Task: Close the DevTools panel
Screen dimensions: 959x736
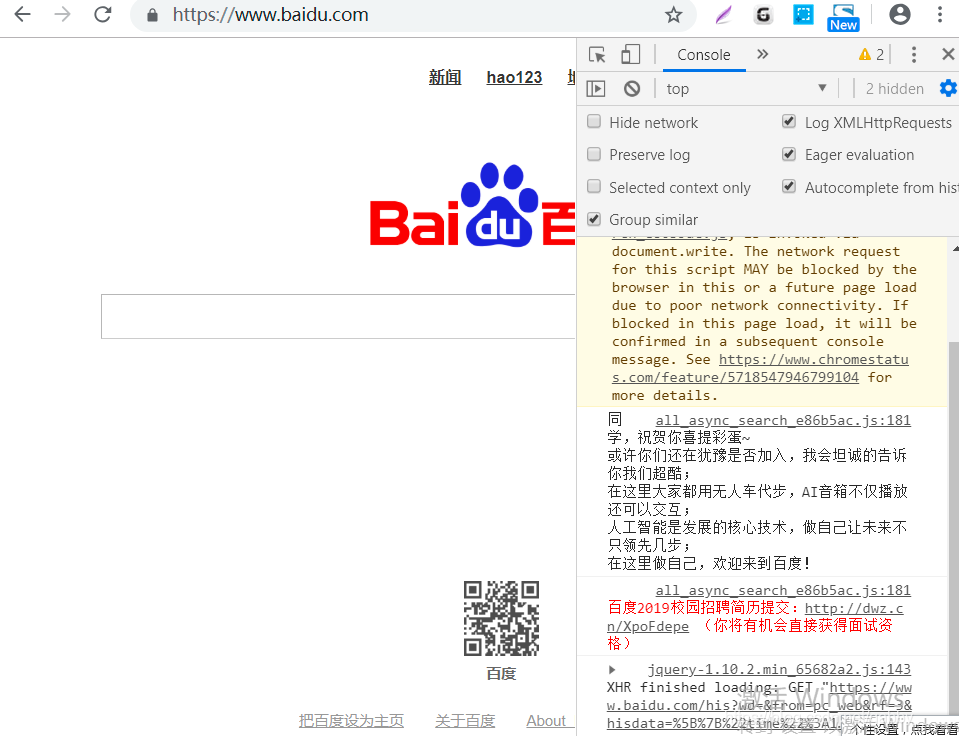Action: 948,54
